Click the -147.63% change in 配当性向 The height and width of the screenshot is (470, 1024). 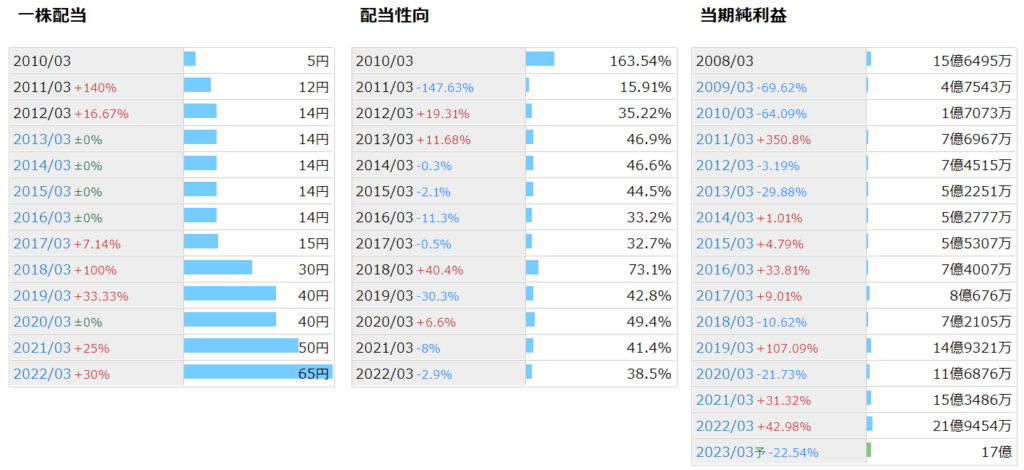click(445, 87)
